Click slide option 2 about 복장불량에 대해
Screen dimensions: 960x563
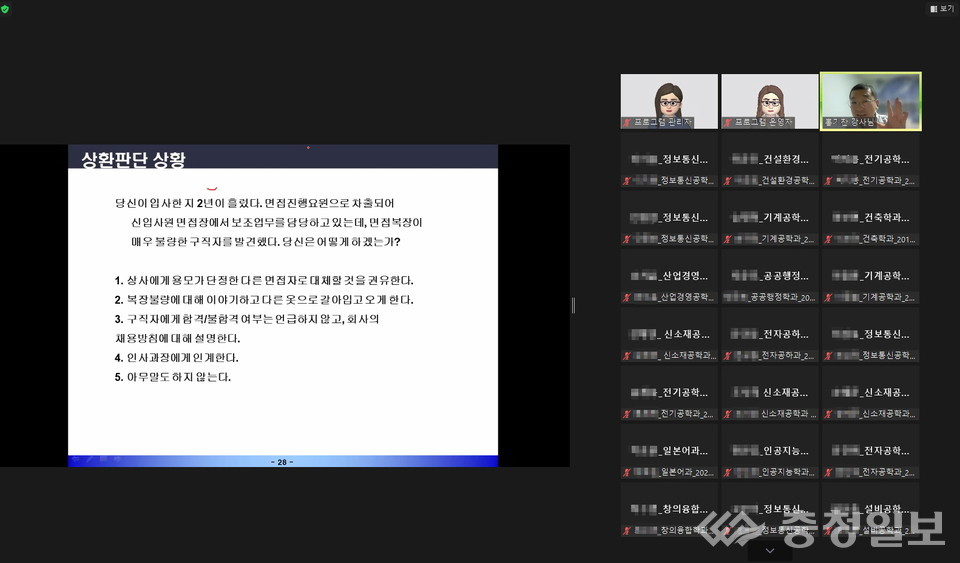click(x=264, y=300)
